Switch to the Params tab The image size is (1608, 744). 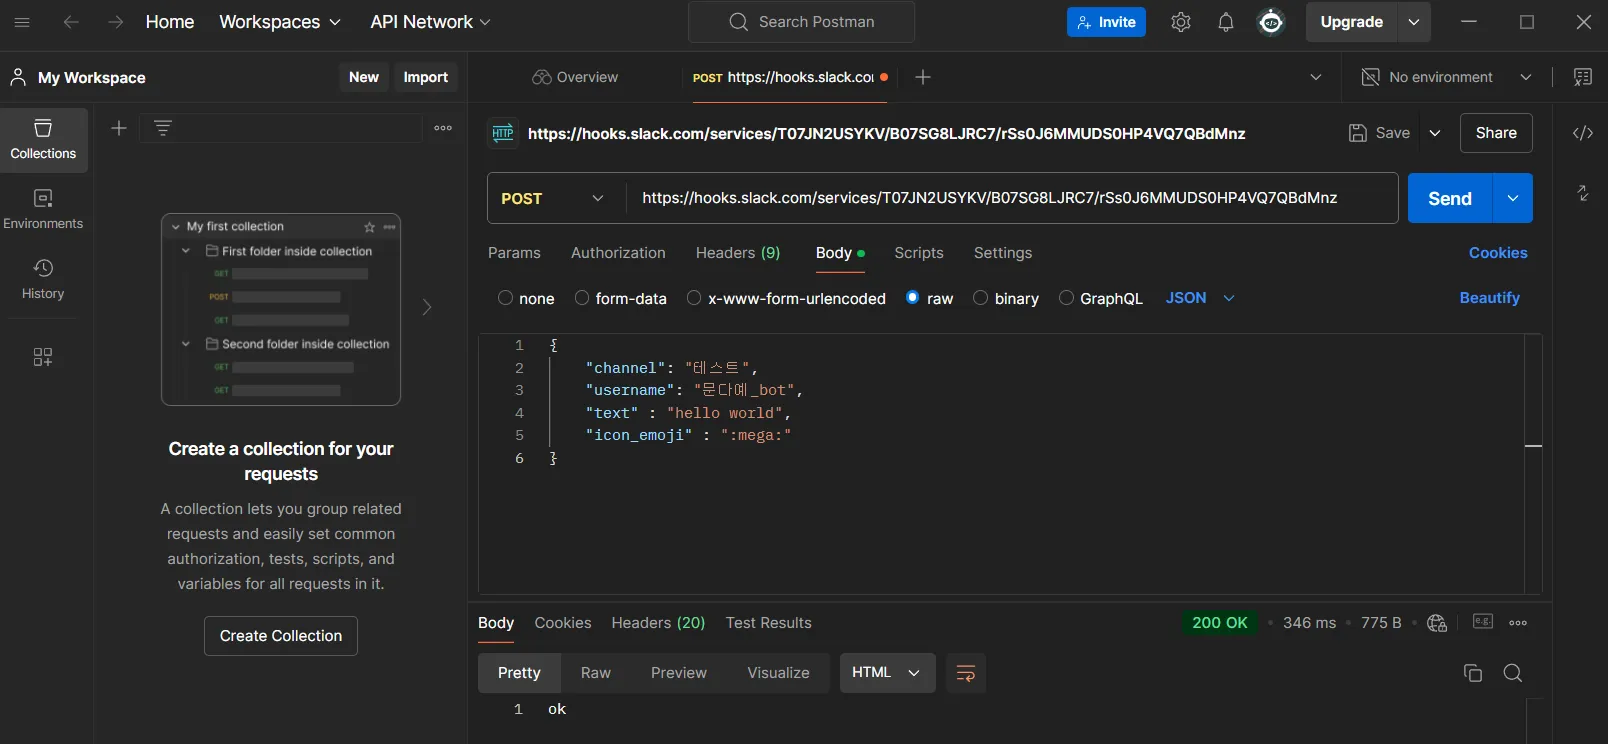[x=514, y=253]
